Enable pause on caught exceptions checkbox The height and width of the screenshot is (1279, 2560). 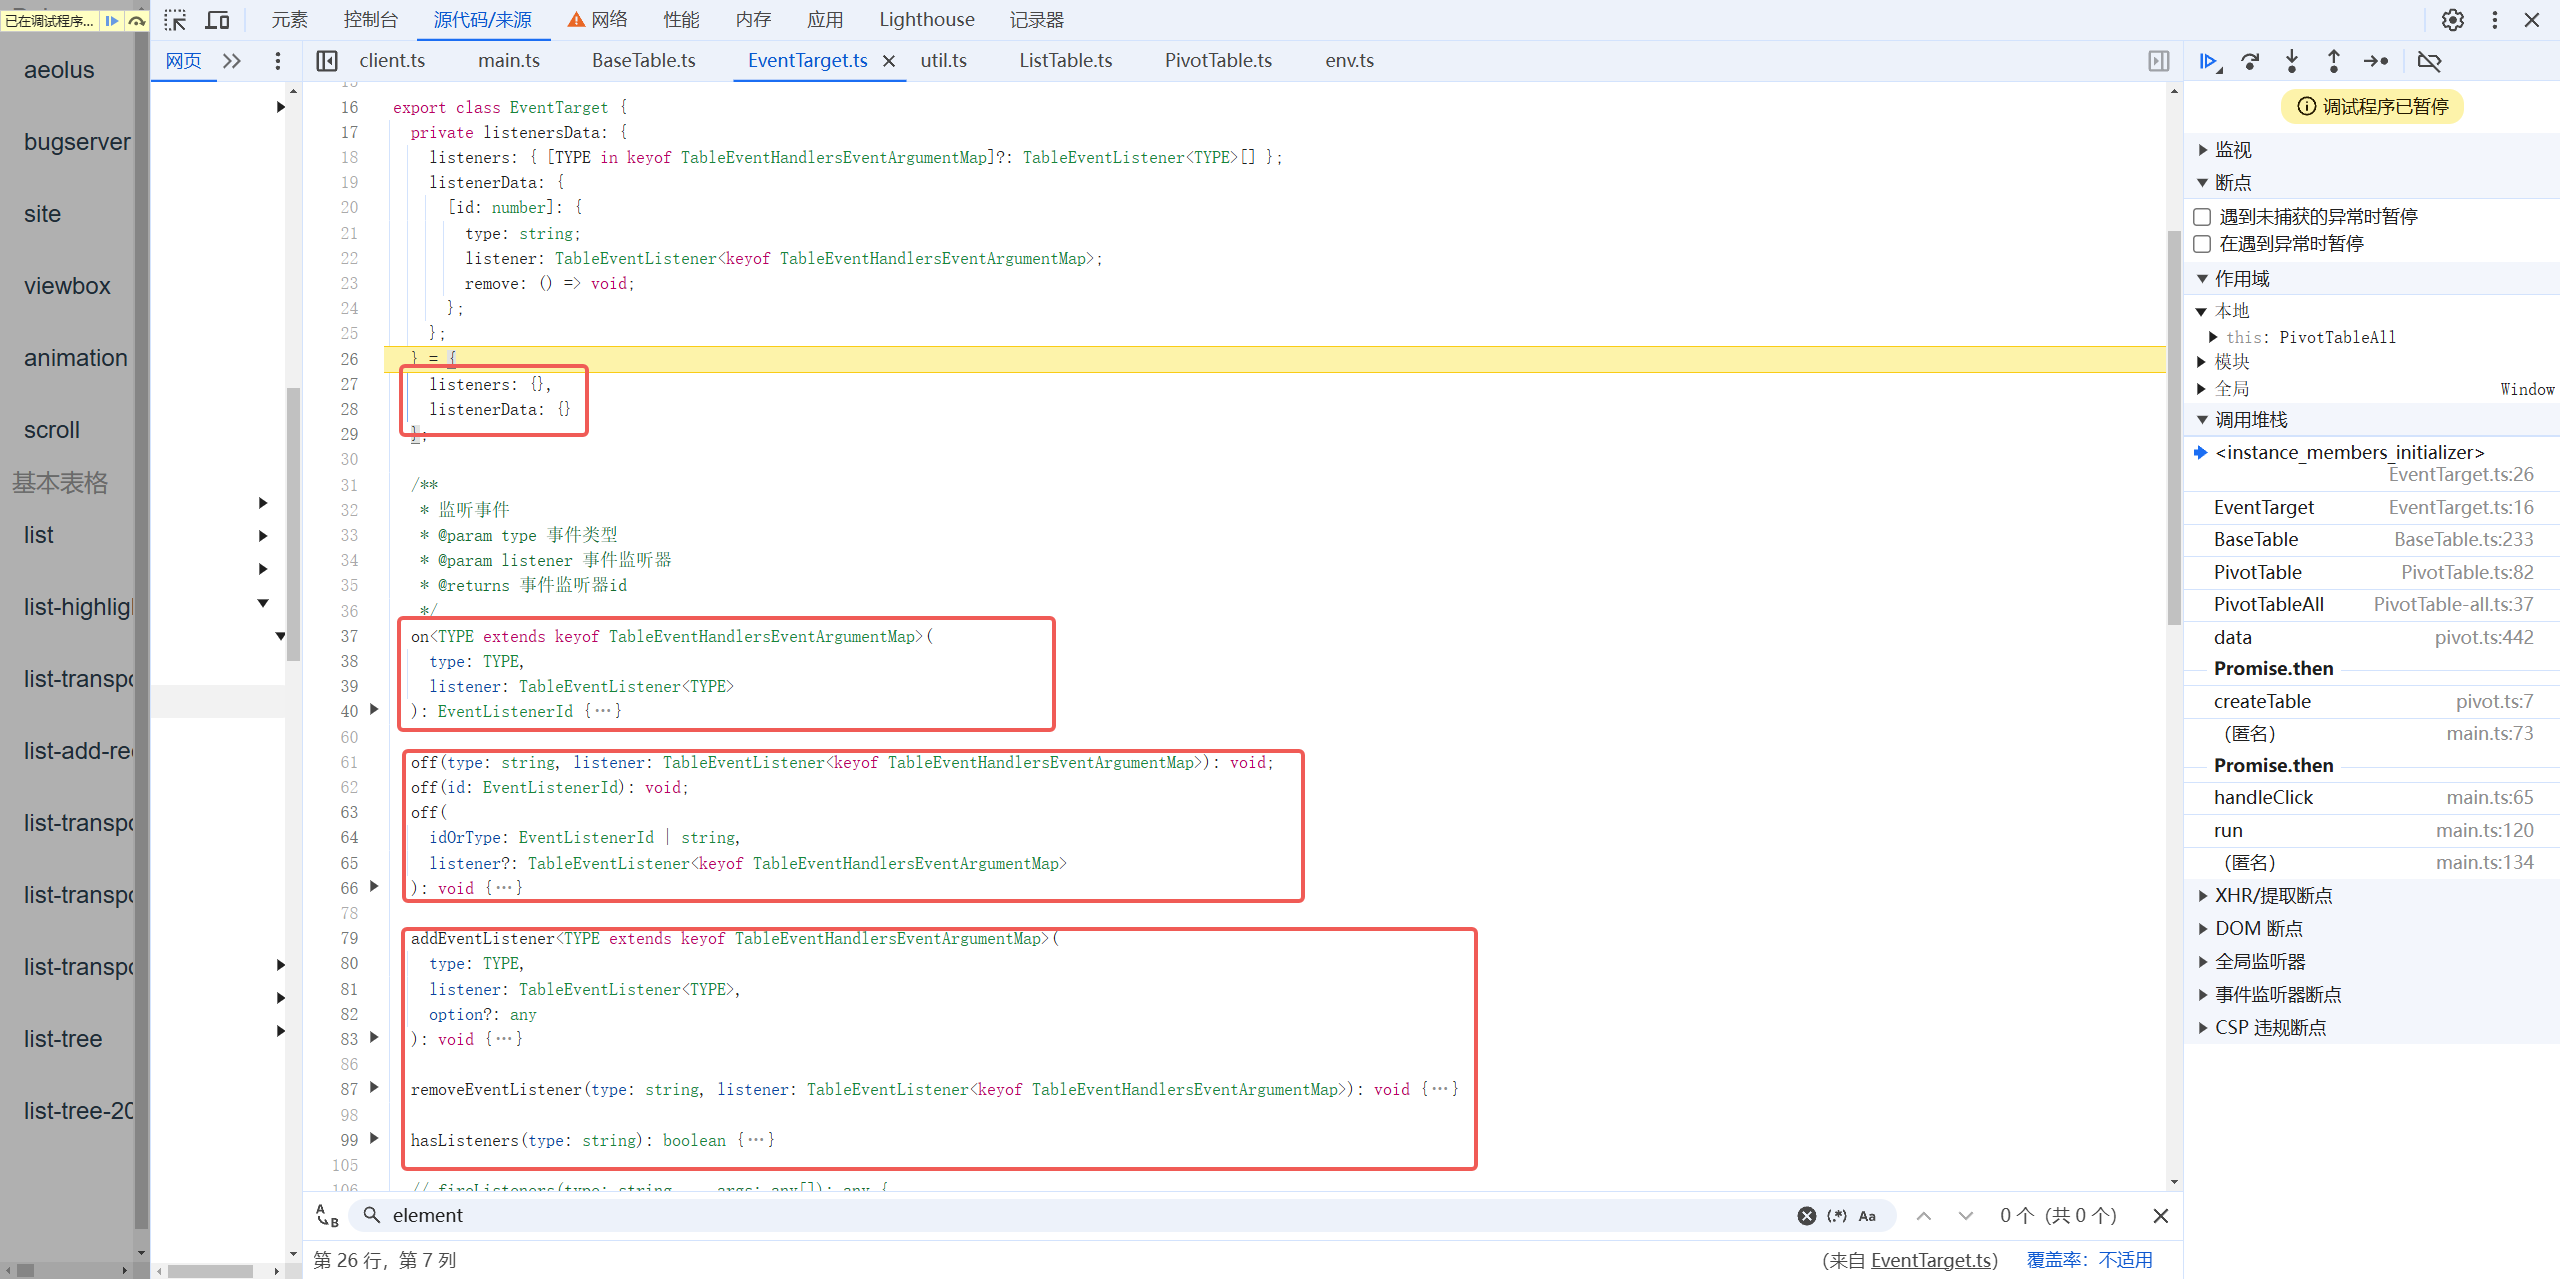click(x=2202, y=244)
